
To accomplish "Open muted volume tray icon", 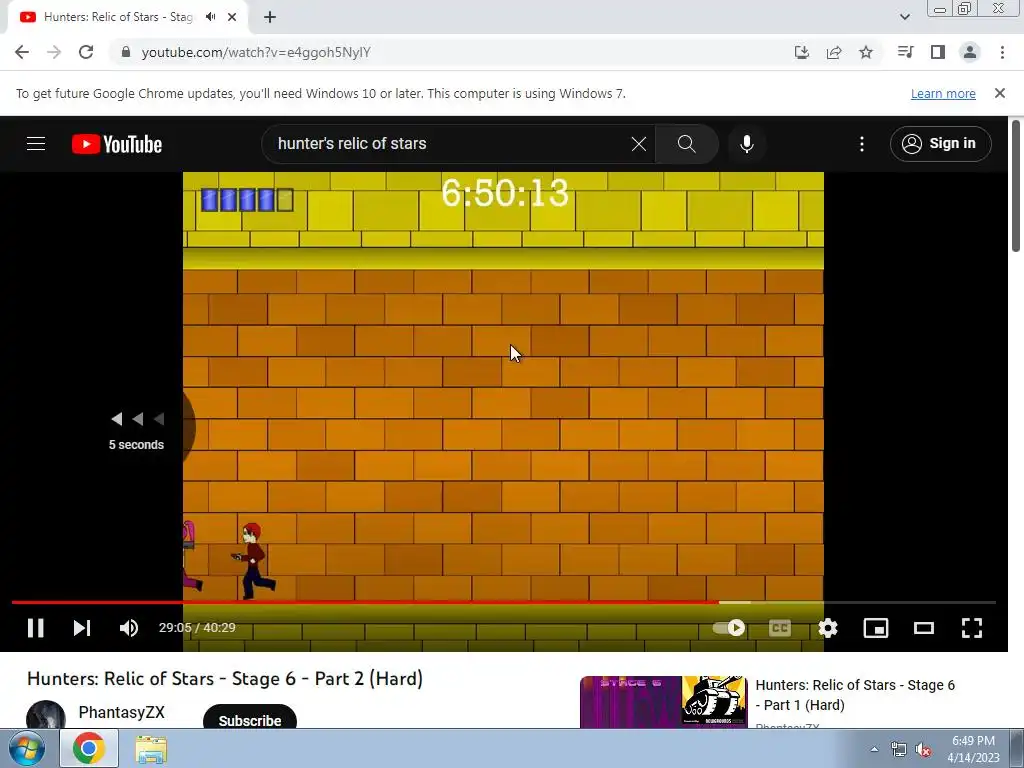I will click(x=923, y=749).
